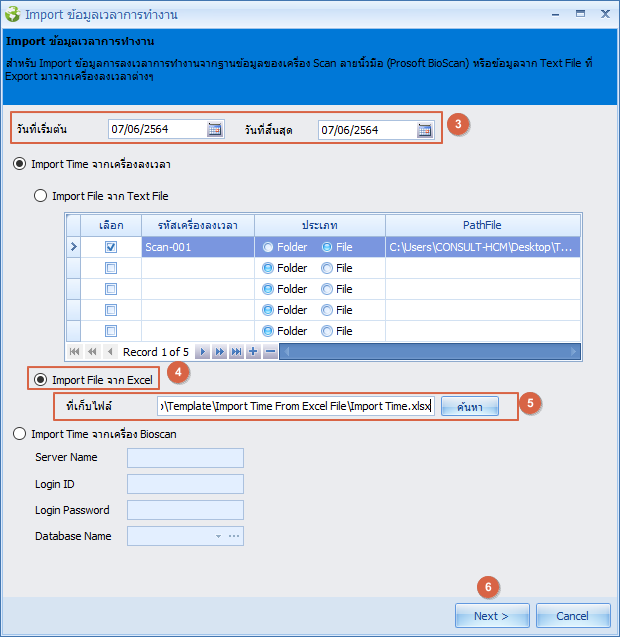Click the ประเภท column header
Viewport: 620px width, 637px height.
coord(320,225)
